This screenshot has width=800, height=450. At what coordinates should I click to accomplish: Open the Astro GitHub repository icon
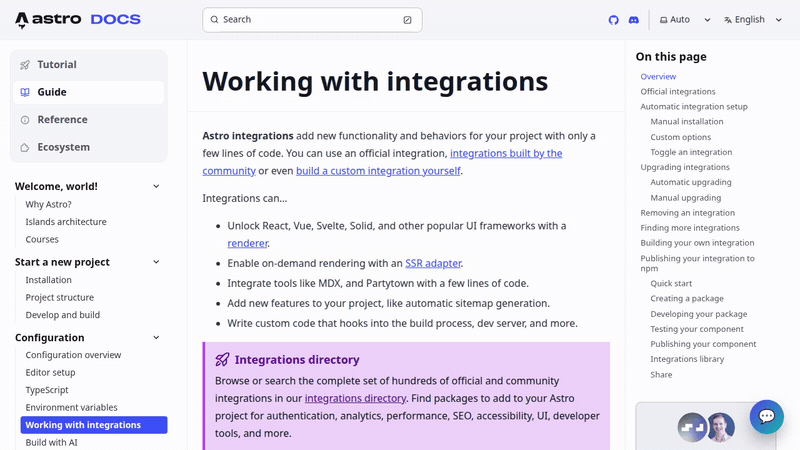tap(613, 20)
